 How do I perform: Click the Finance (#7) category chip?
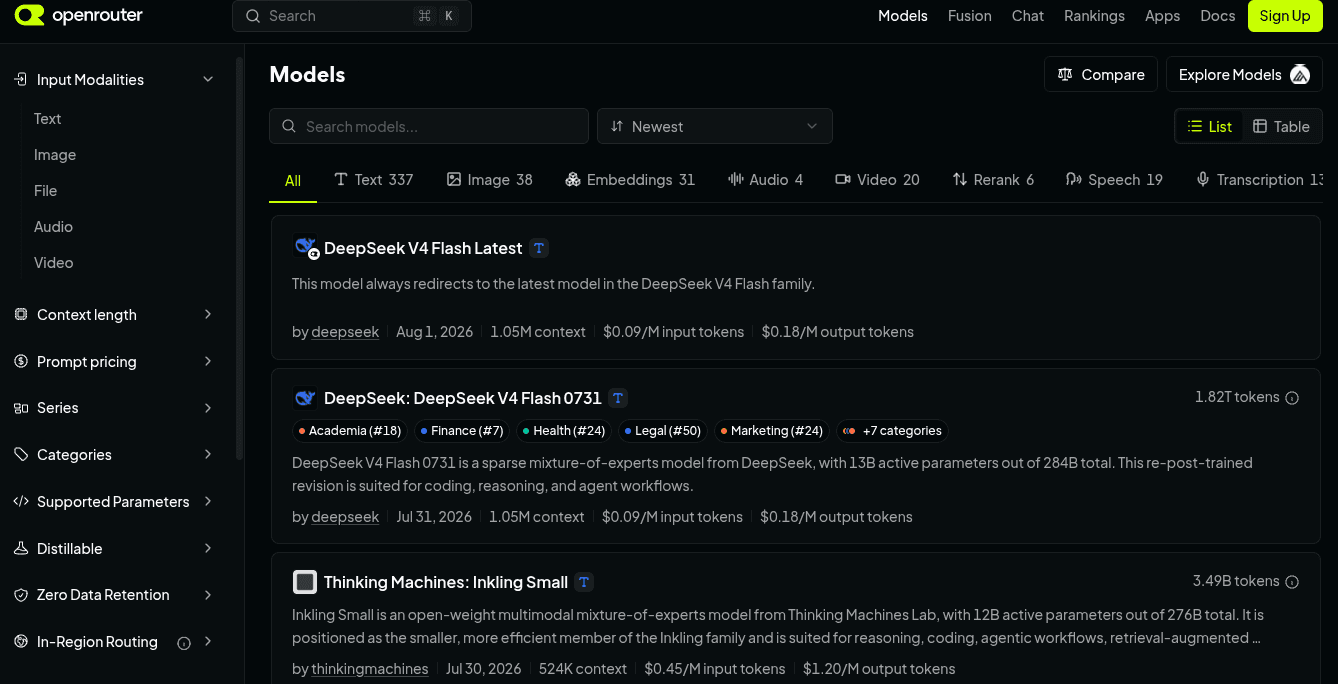point(461,431)
